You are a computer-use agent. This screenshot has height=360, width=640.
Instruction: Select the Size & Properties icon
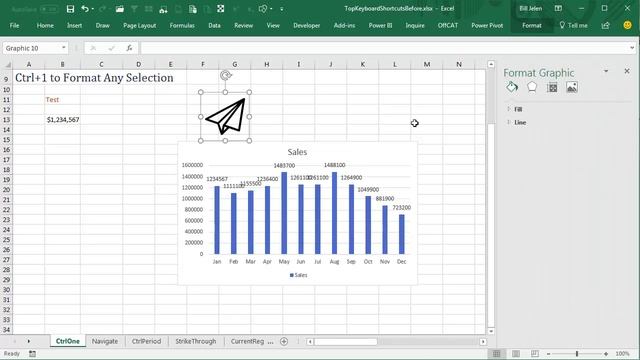click(x=552, y=87)
